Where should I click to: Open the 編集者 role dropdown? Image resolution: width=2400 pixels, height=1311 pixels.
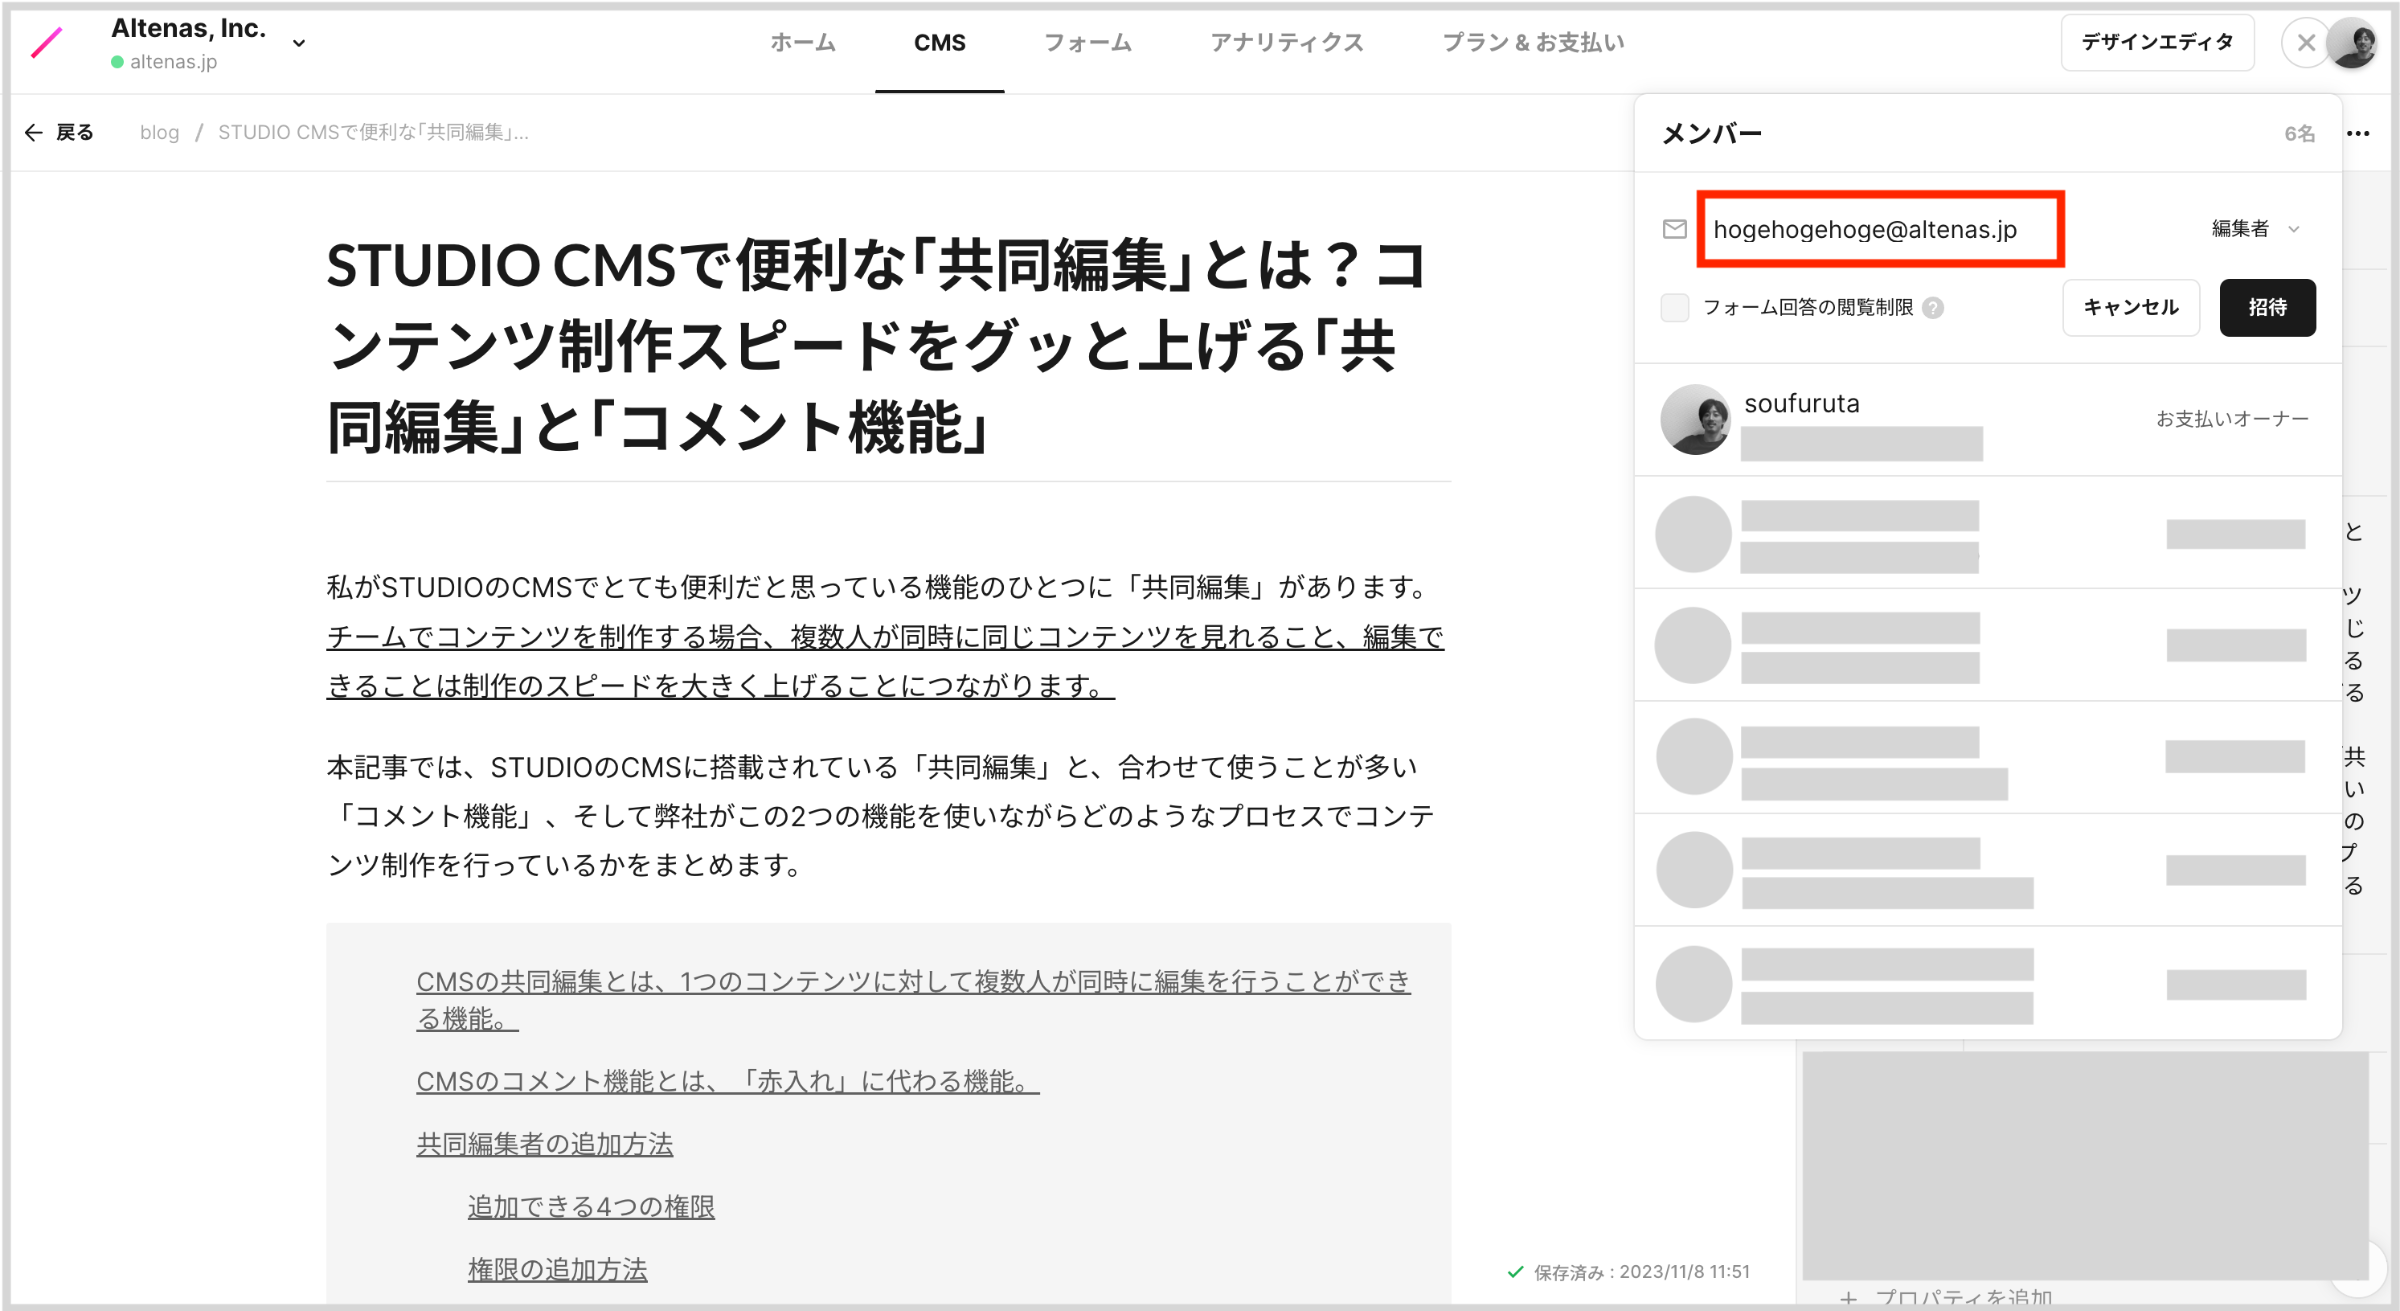2256,229
